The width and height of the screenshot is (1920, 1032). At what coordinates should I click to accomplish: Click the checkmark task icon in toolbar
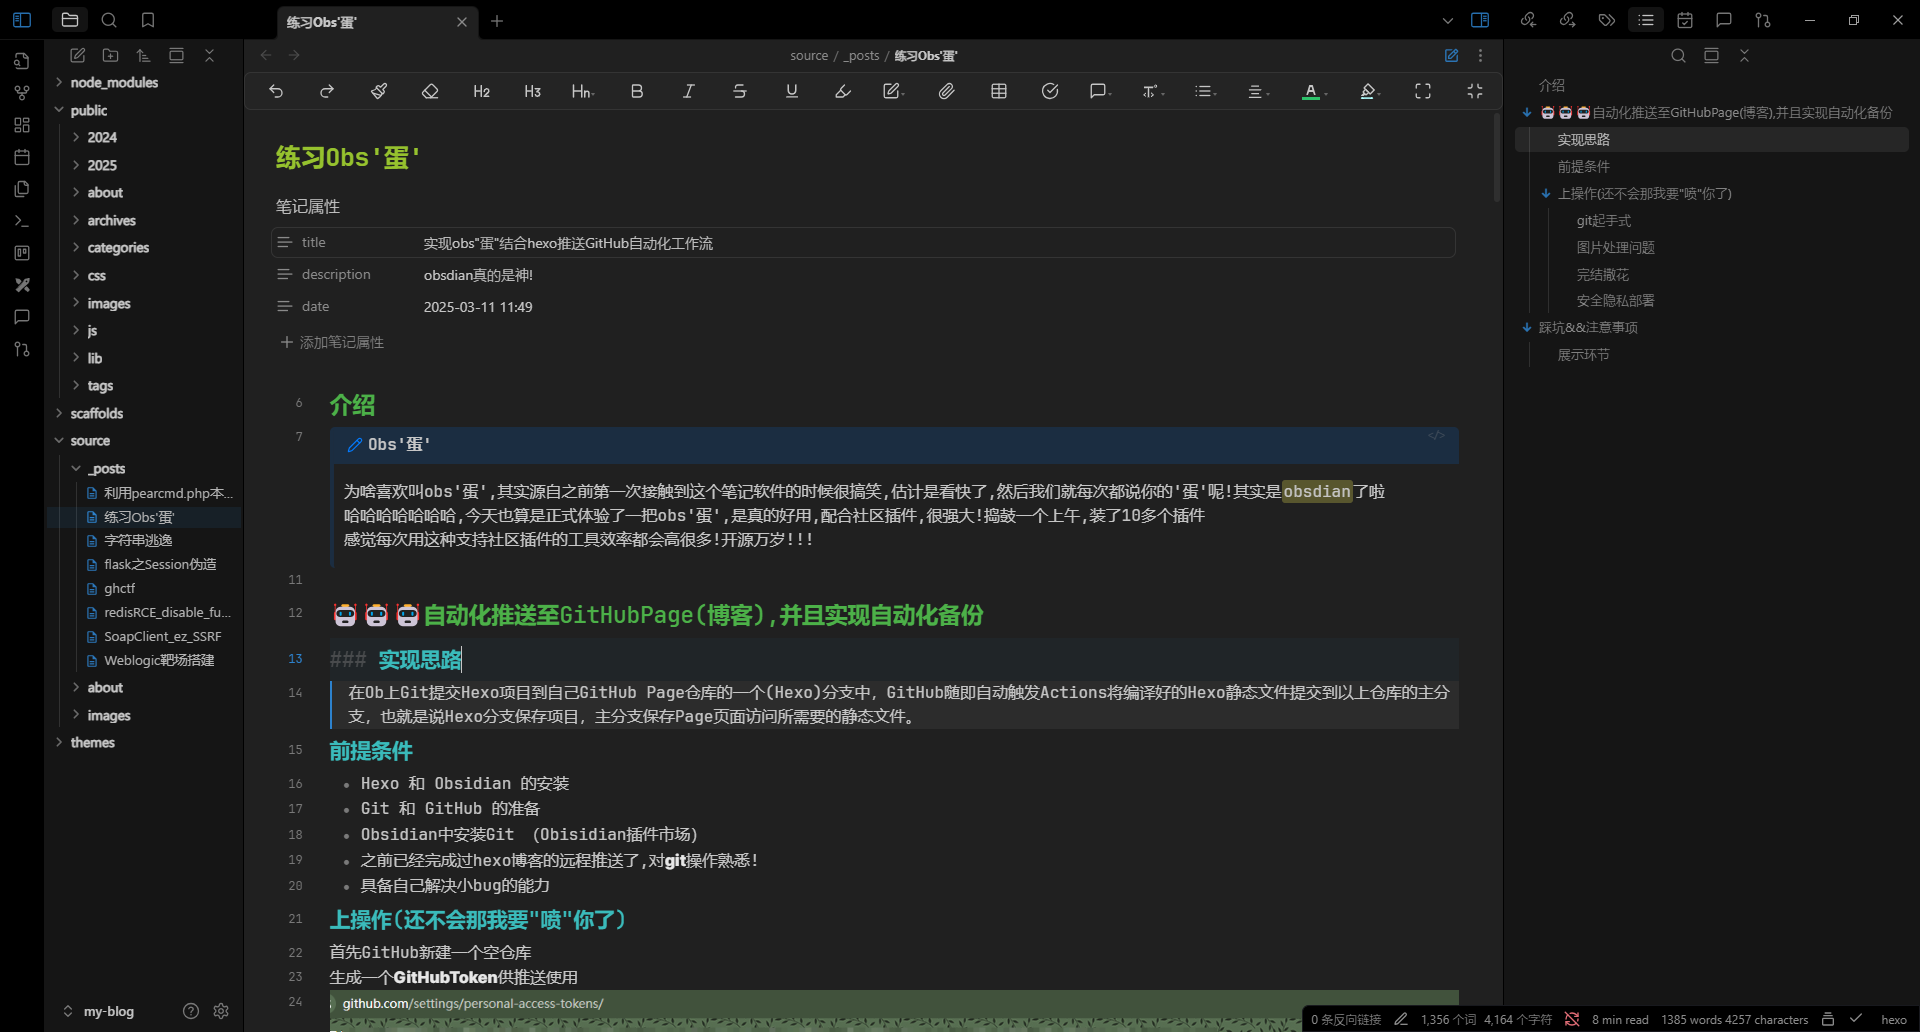coord(1050,91)
